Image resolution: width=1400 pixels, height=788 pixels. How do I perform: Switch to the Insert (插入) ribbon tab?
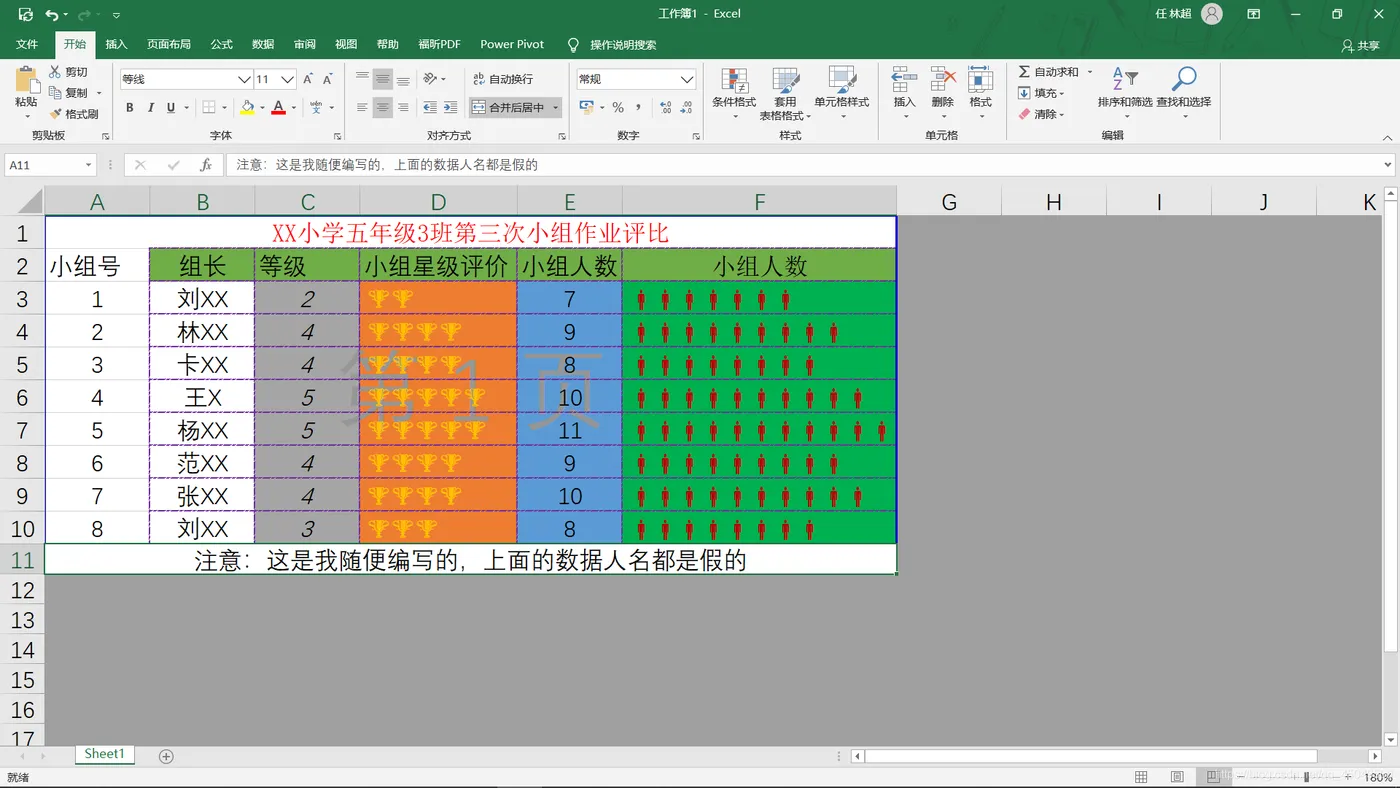click(x=116, y=44)
